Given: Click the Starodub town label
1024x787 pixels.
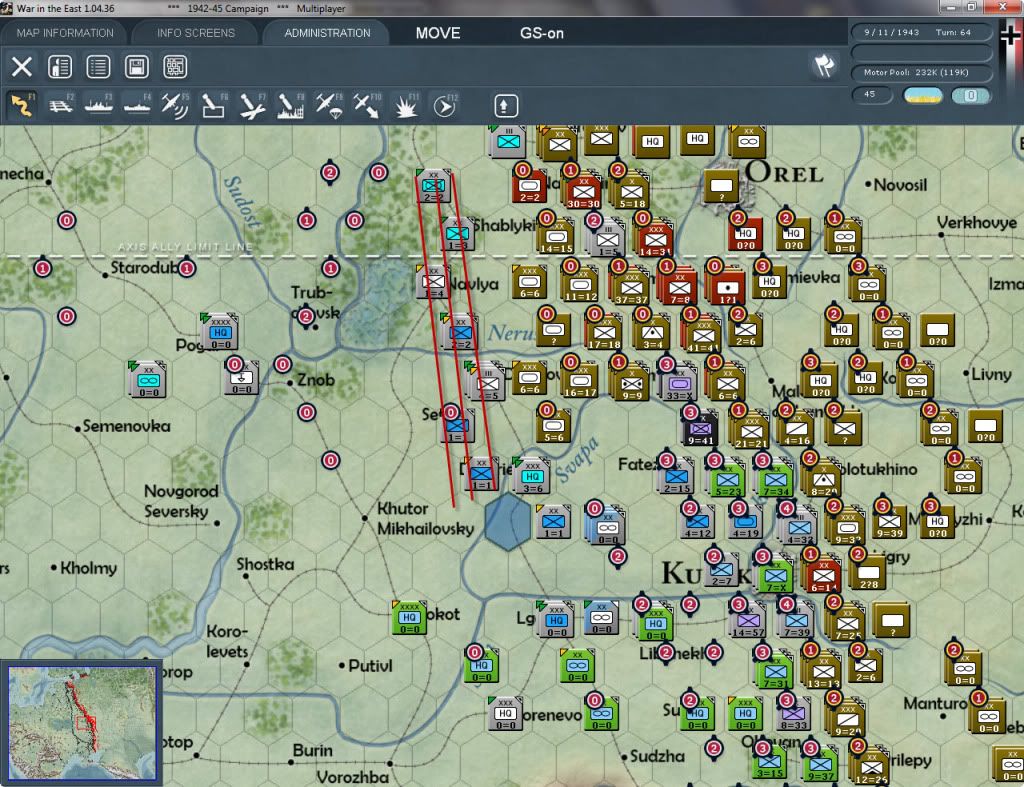Looking at the screenshot, I should (144, 268).
